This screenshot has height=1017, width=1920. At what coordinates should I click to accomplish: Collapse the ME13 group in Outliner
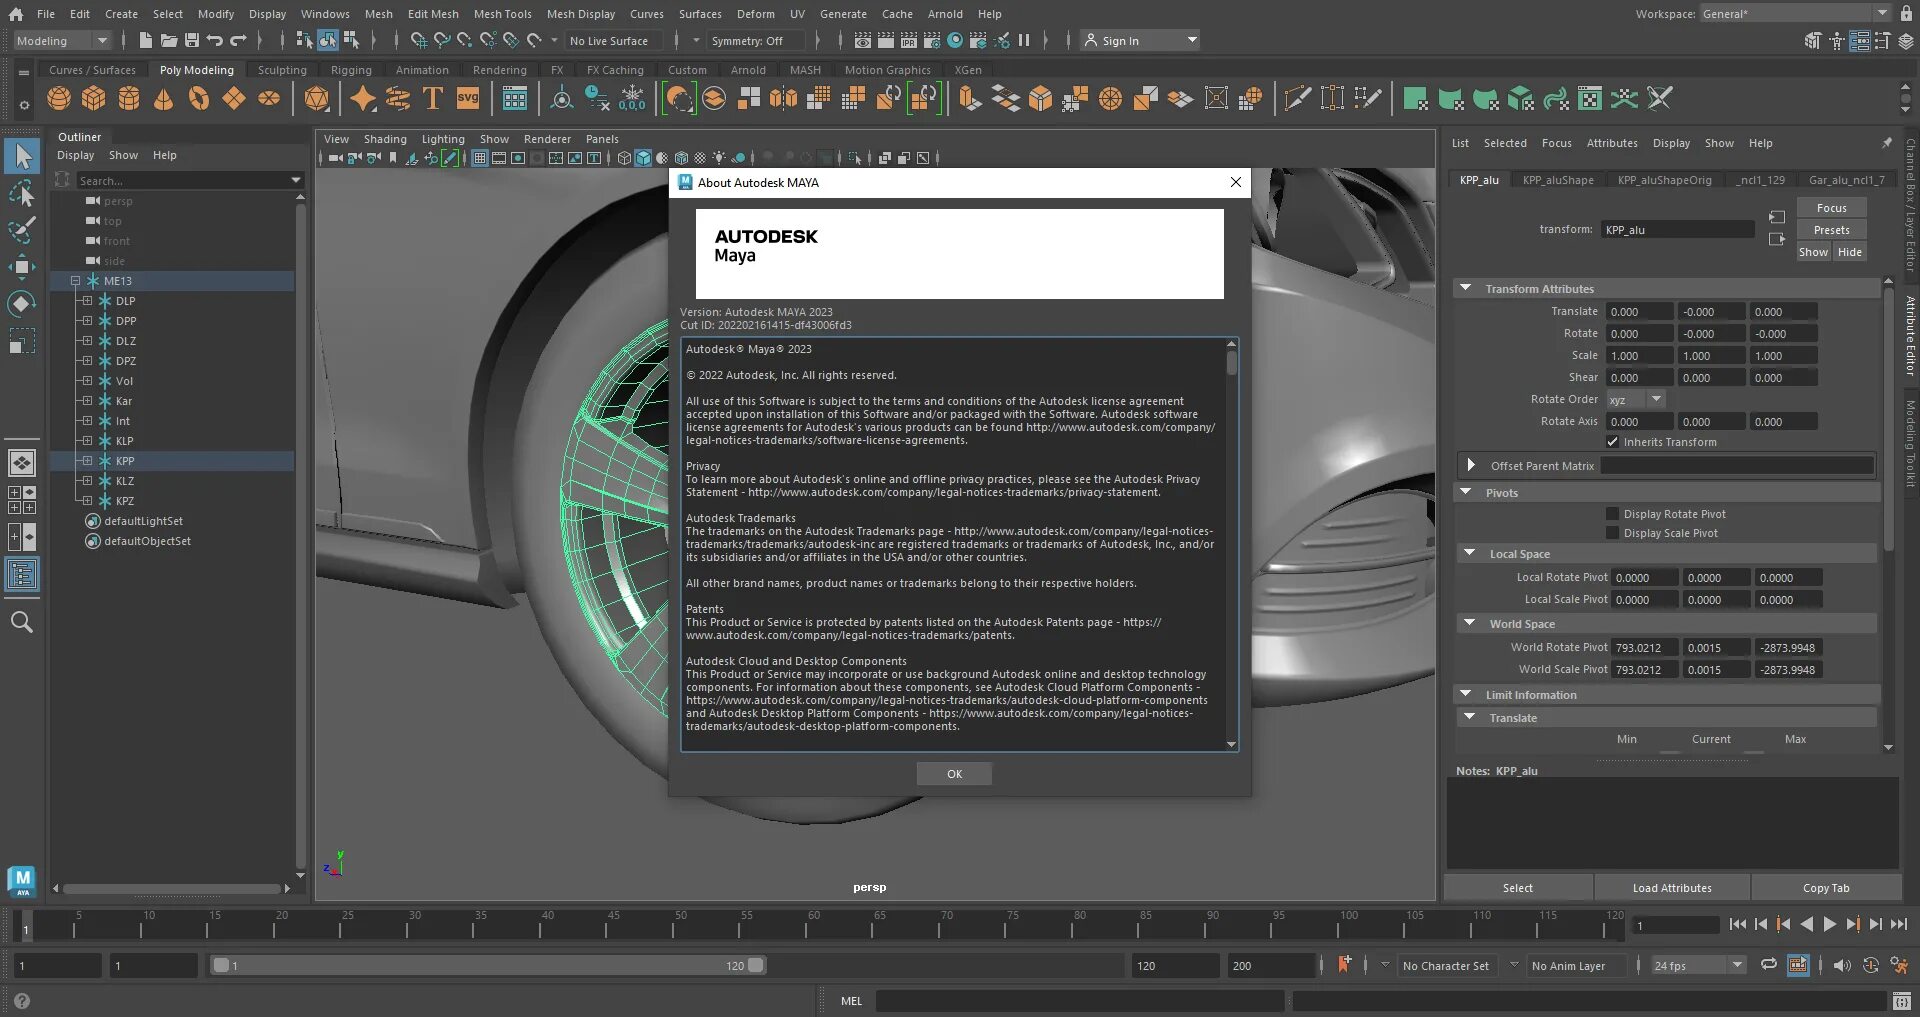click(x=75, y=280)
